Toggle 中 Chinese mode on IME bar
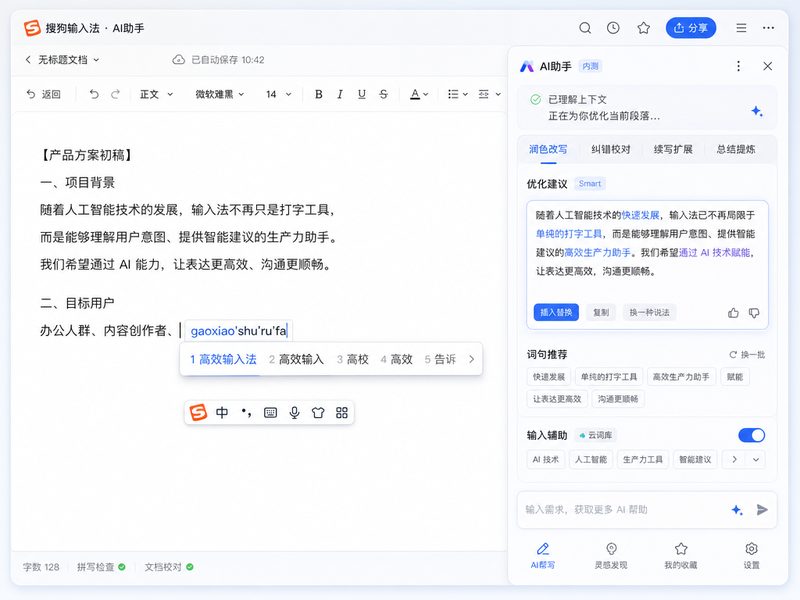800x600 pixels. click(x=222, y=412)
